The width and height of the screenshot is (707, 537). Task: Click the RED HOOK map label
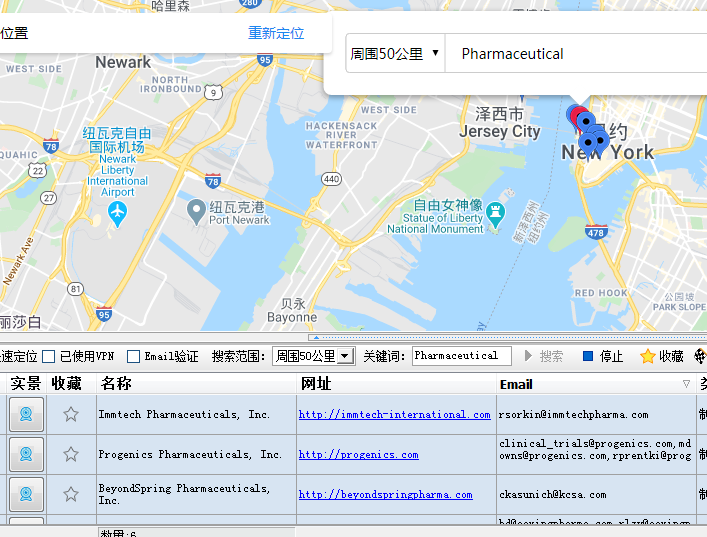tap(601, 293)
